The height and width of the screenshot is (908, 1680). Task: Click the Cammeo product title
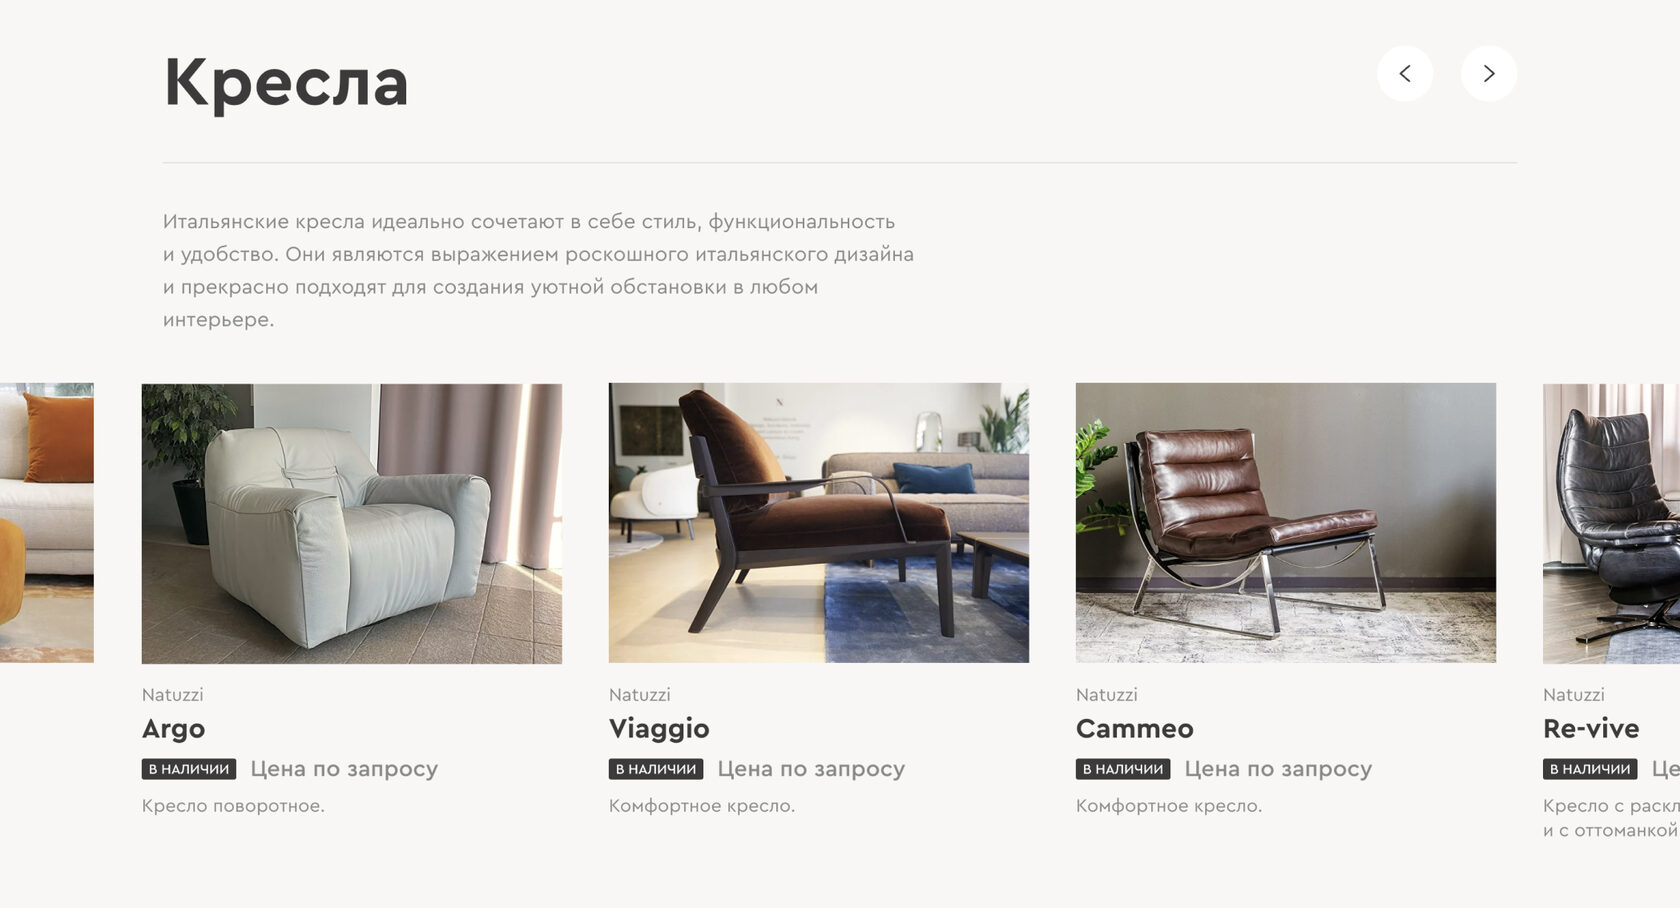click(1134, 729)
